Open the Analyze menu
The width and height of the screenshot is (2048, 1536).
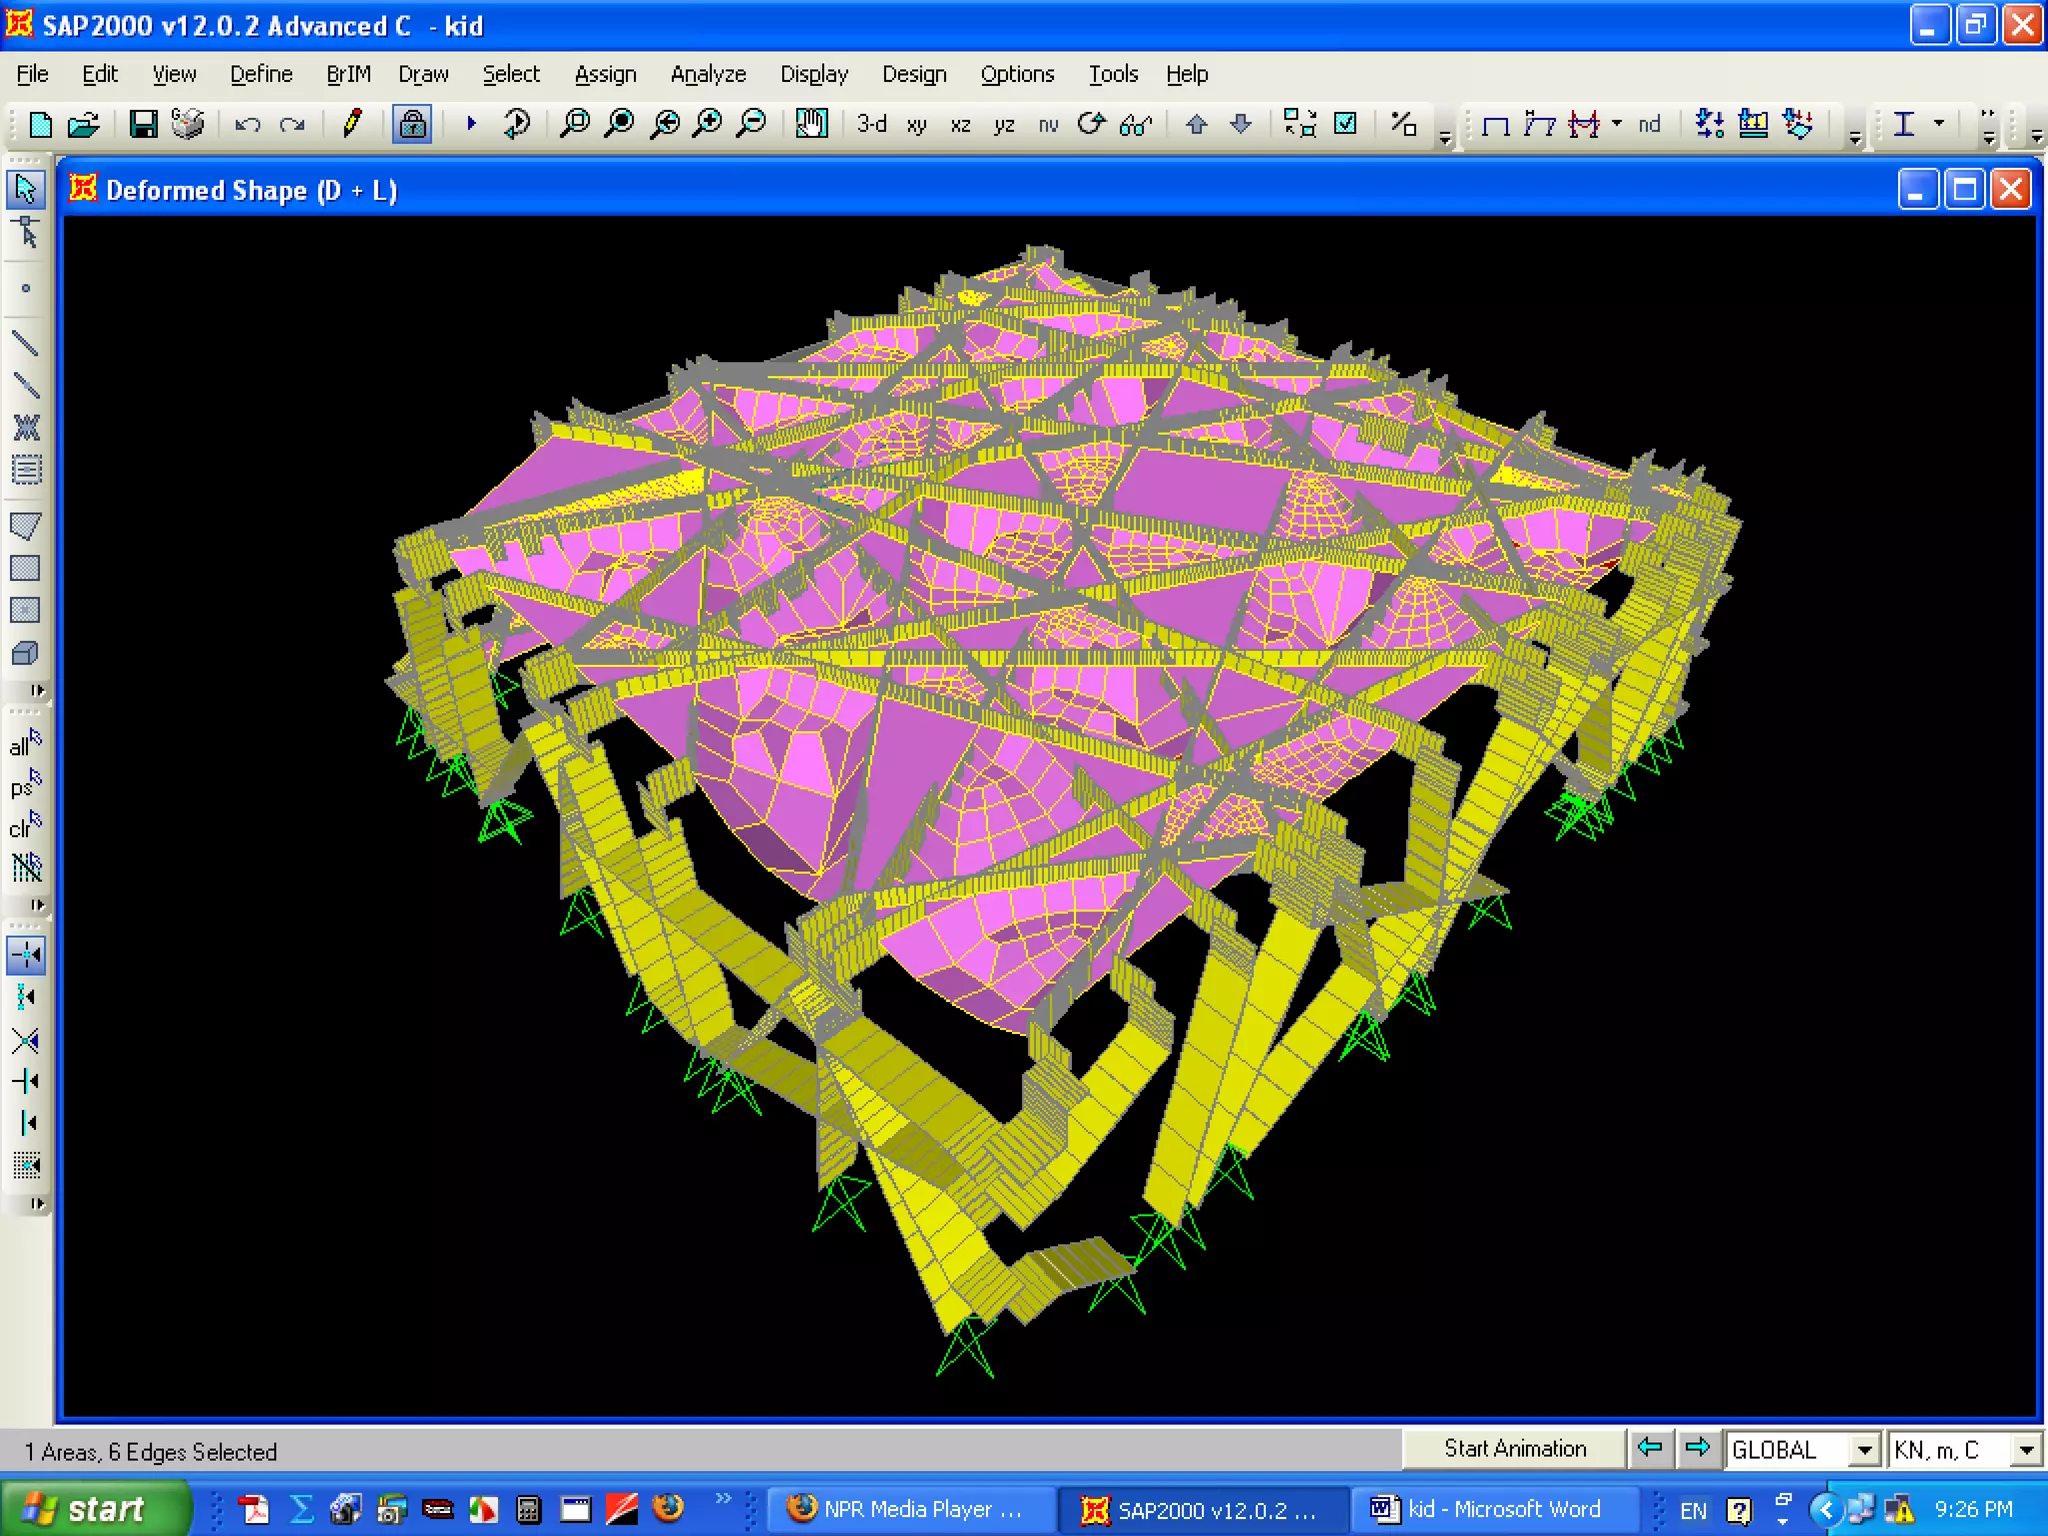coord(708,74)
